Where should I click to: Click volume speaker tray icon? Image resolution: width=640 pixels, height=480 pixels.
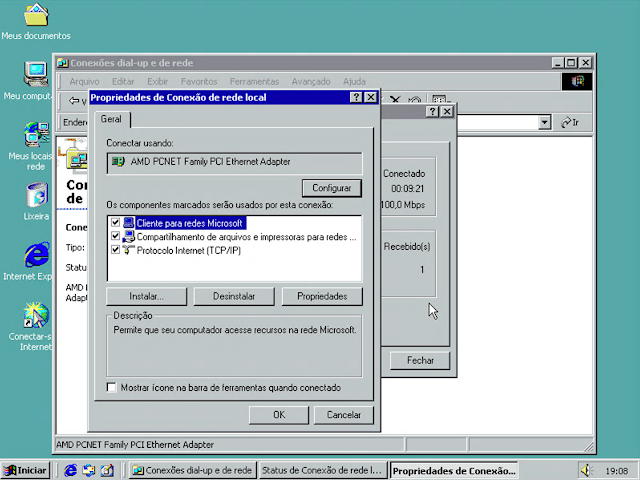tap(586, 470)
